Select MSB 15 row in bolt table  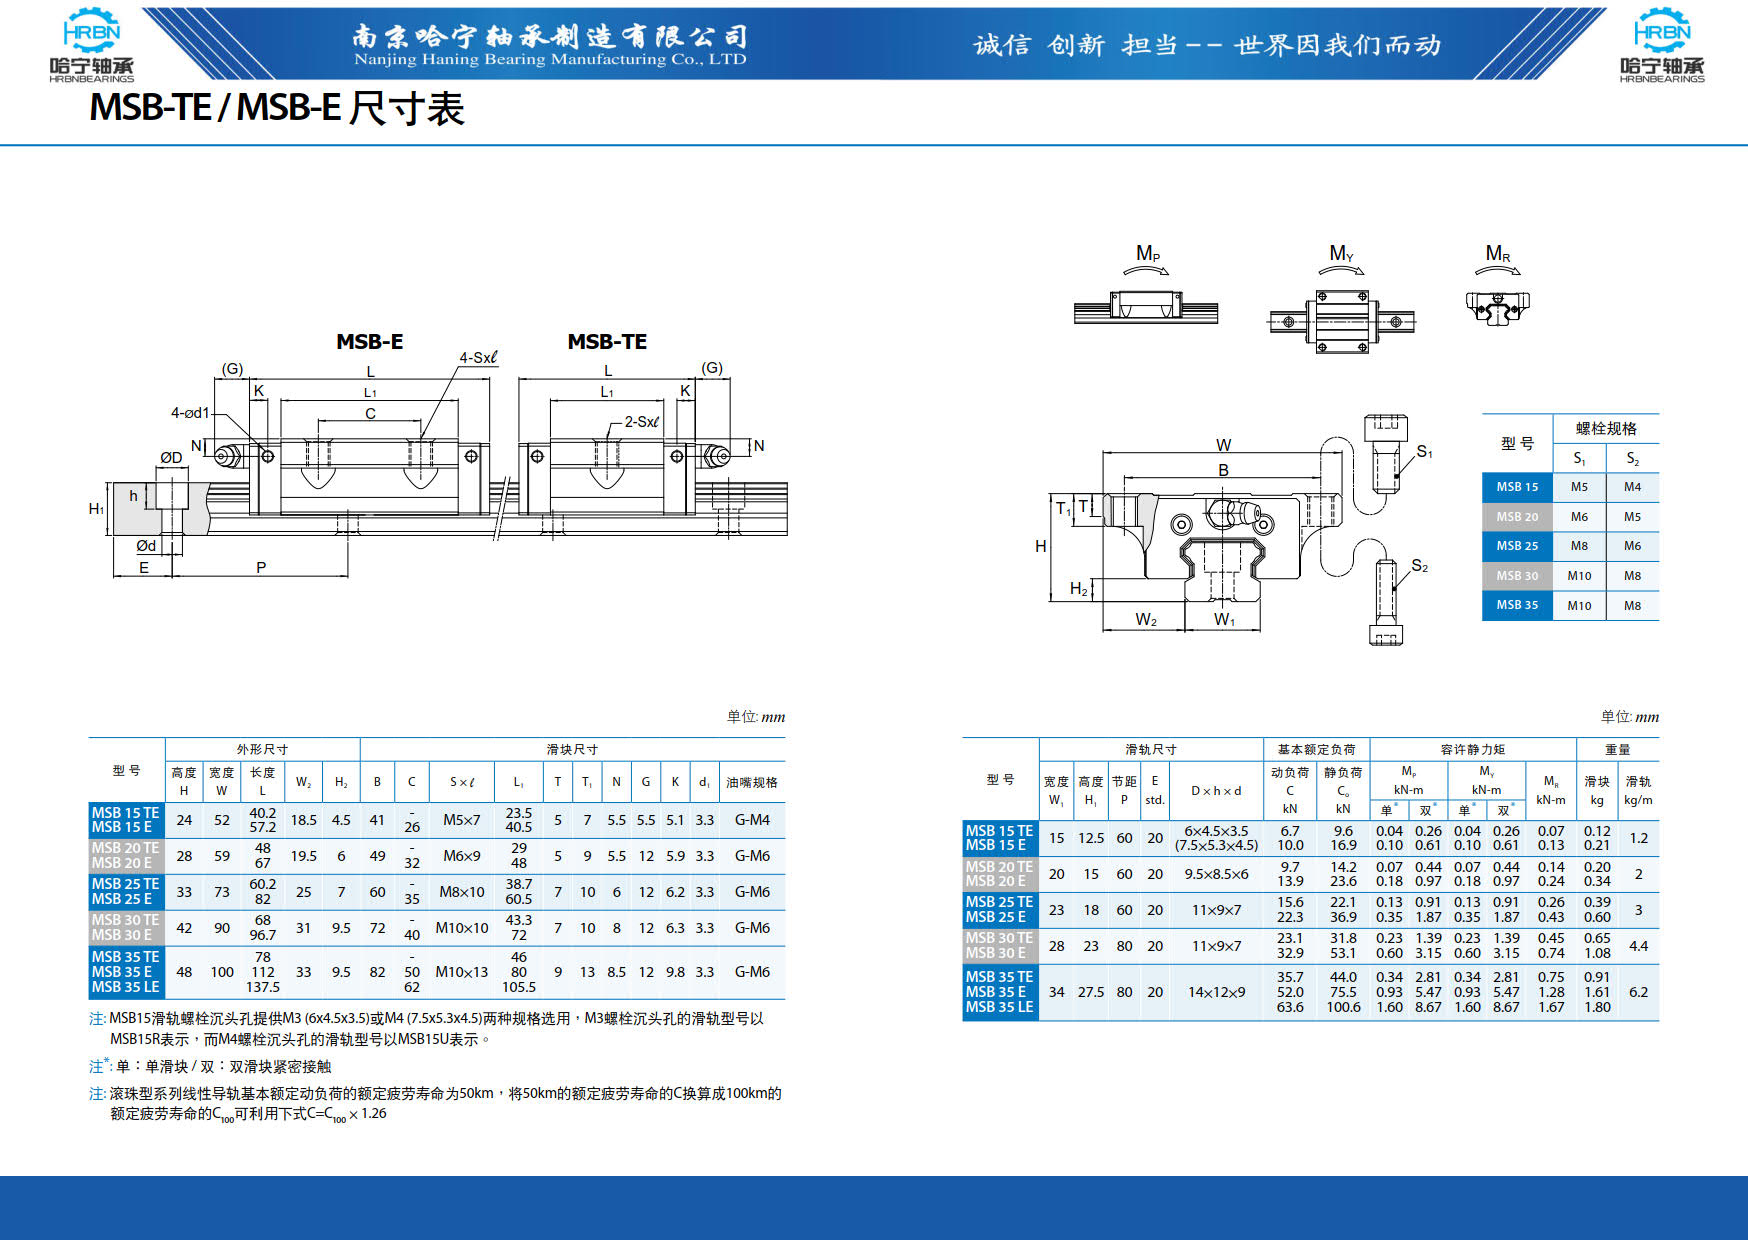pos(1570,487)
